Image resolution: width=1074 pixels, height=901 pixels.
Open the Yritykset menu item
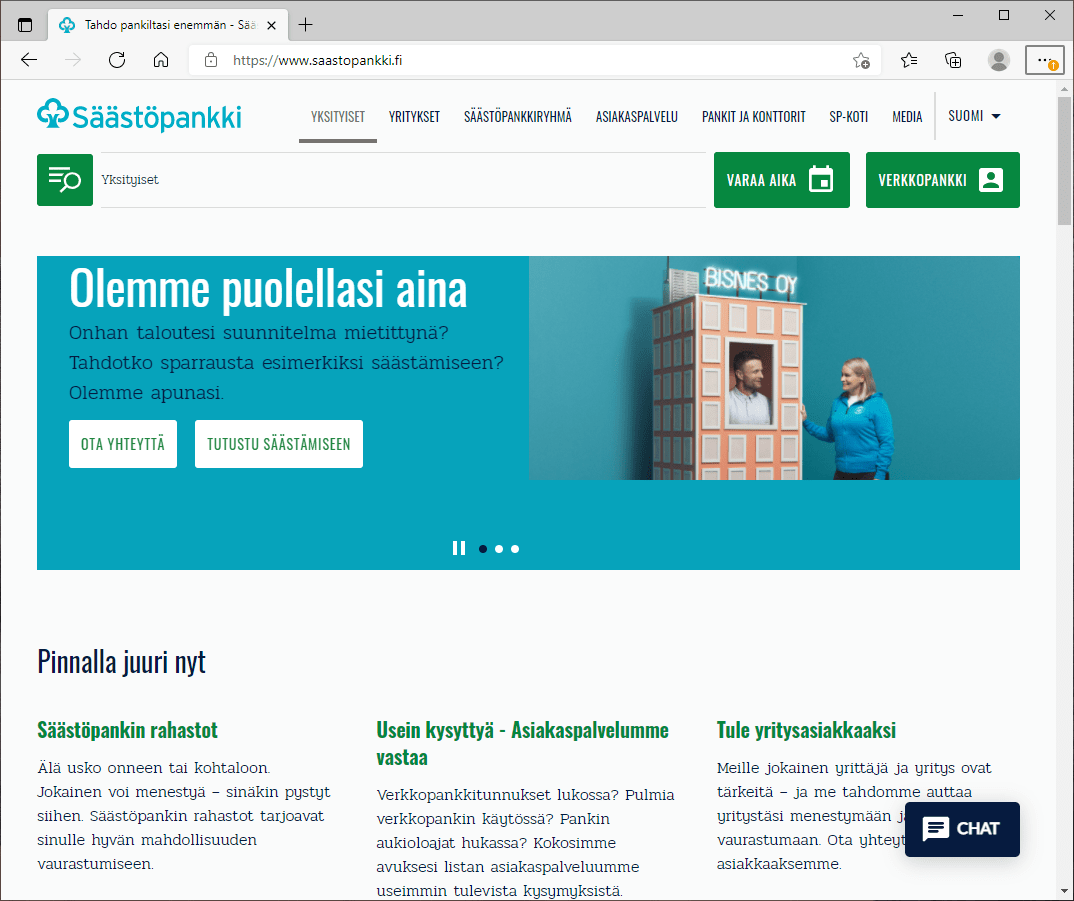(414, 117)
